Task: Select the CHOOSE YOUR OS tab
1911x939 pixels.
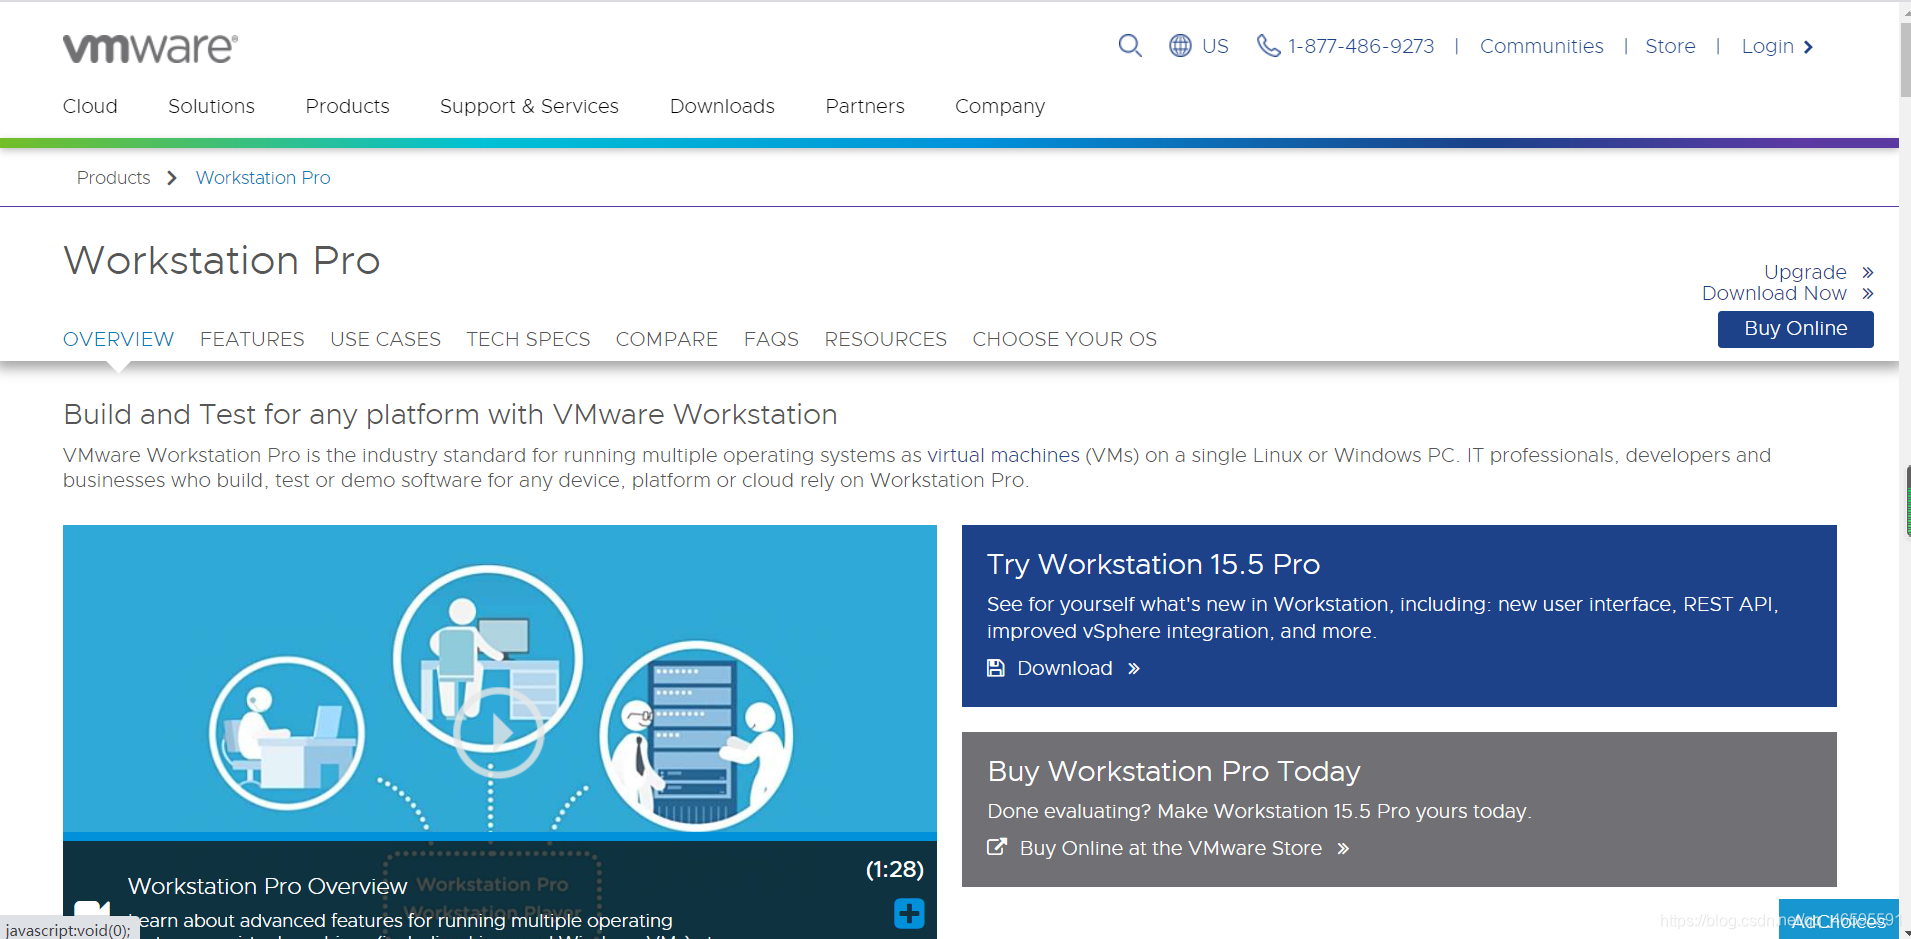Action: (1064, 339)
